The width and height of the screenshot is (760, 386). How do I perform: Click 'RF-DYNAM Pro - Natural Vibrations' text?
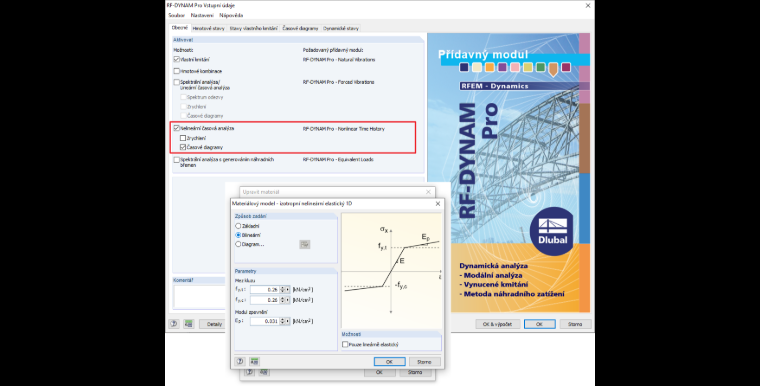pos(339,60)
